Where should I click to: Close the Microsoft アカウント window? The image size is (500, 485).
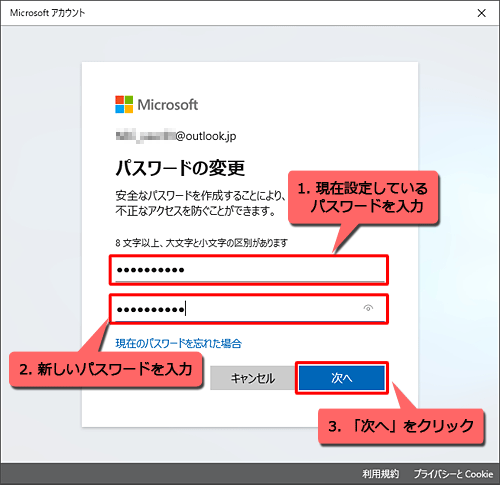tap(481, 13)
